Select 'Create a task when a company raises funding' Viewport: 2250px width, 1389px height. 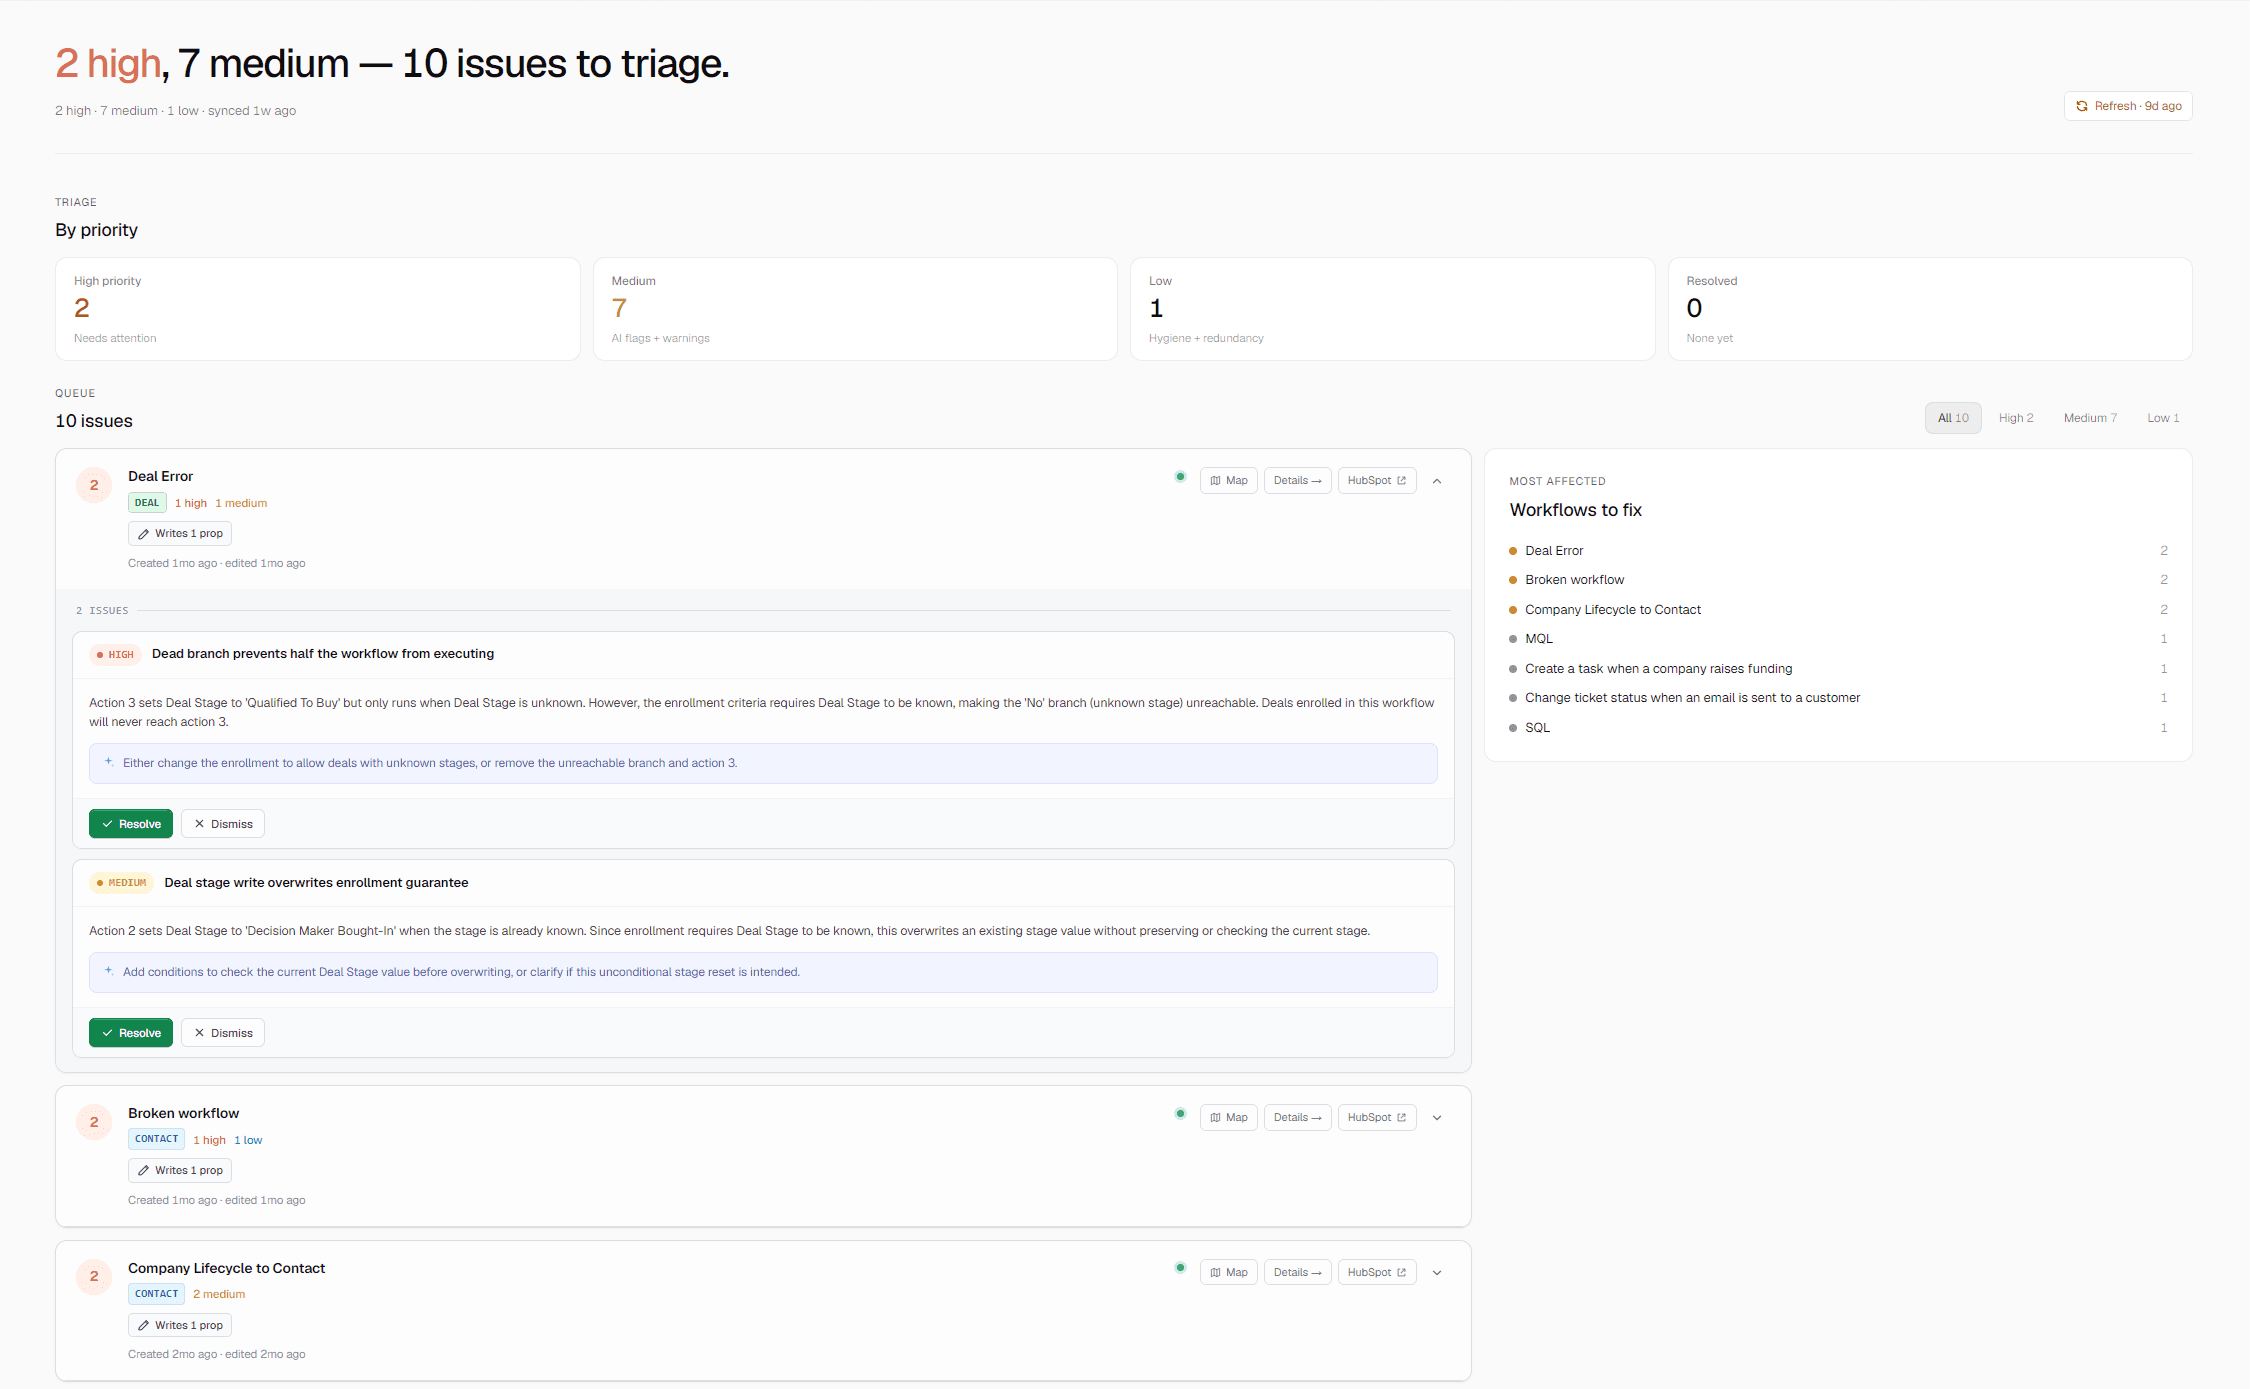(x=1838, y=669)
